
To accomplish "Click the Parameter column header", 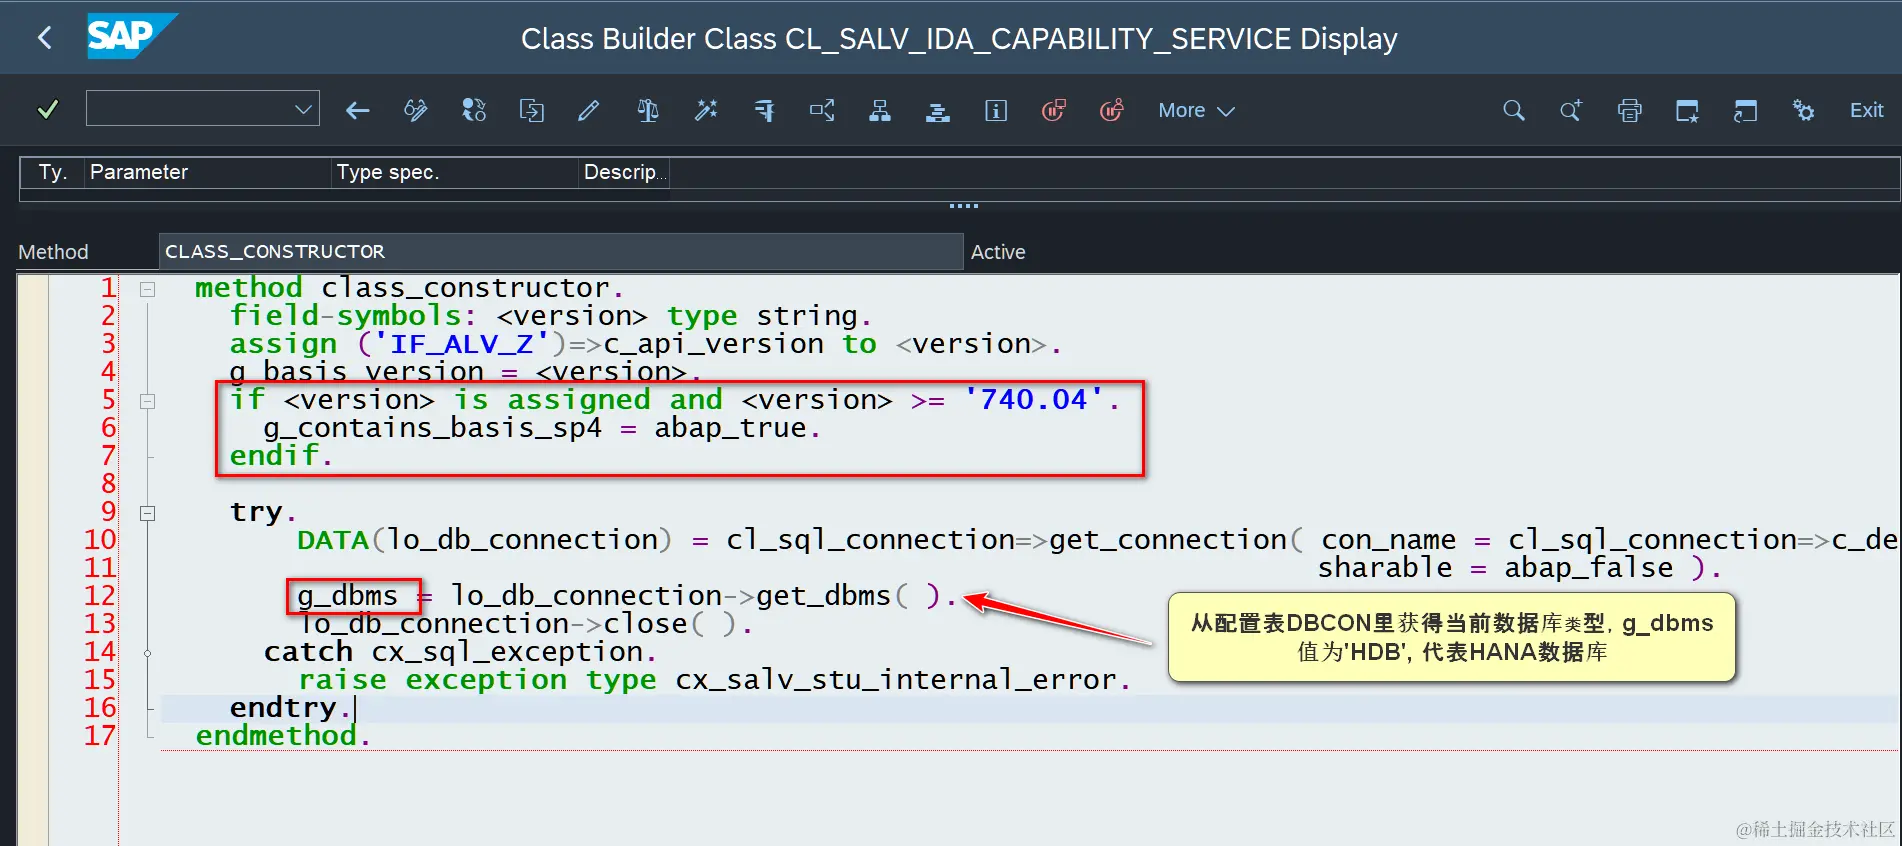I will point(207,172).
